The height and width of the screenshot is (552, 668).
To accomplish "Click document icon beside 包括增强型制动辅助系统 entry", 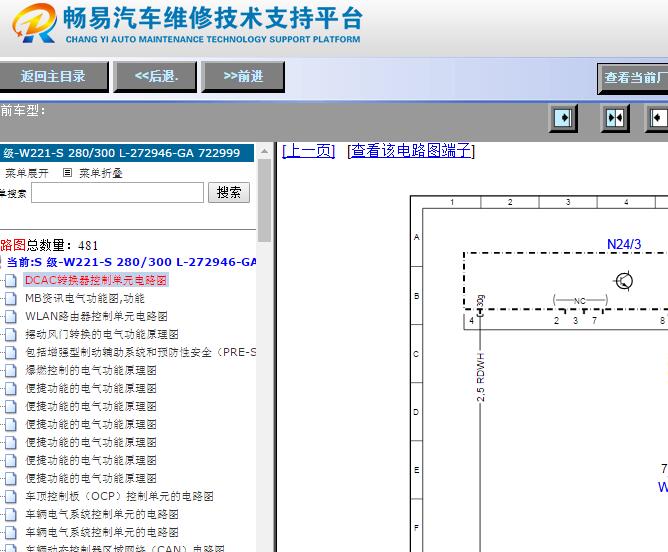I will 11,352.
